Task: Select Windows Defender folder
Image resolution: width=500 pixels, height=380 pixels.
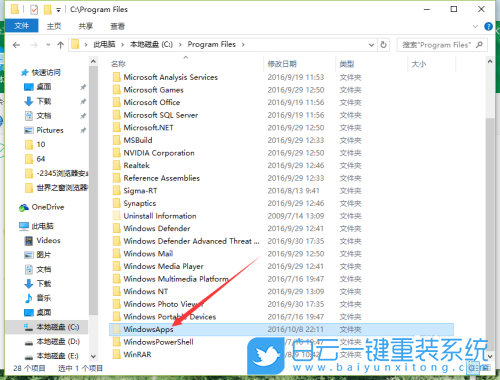Action: tap(157, 228)
